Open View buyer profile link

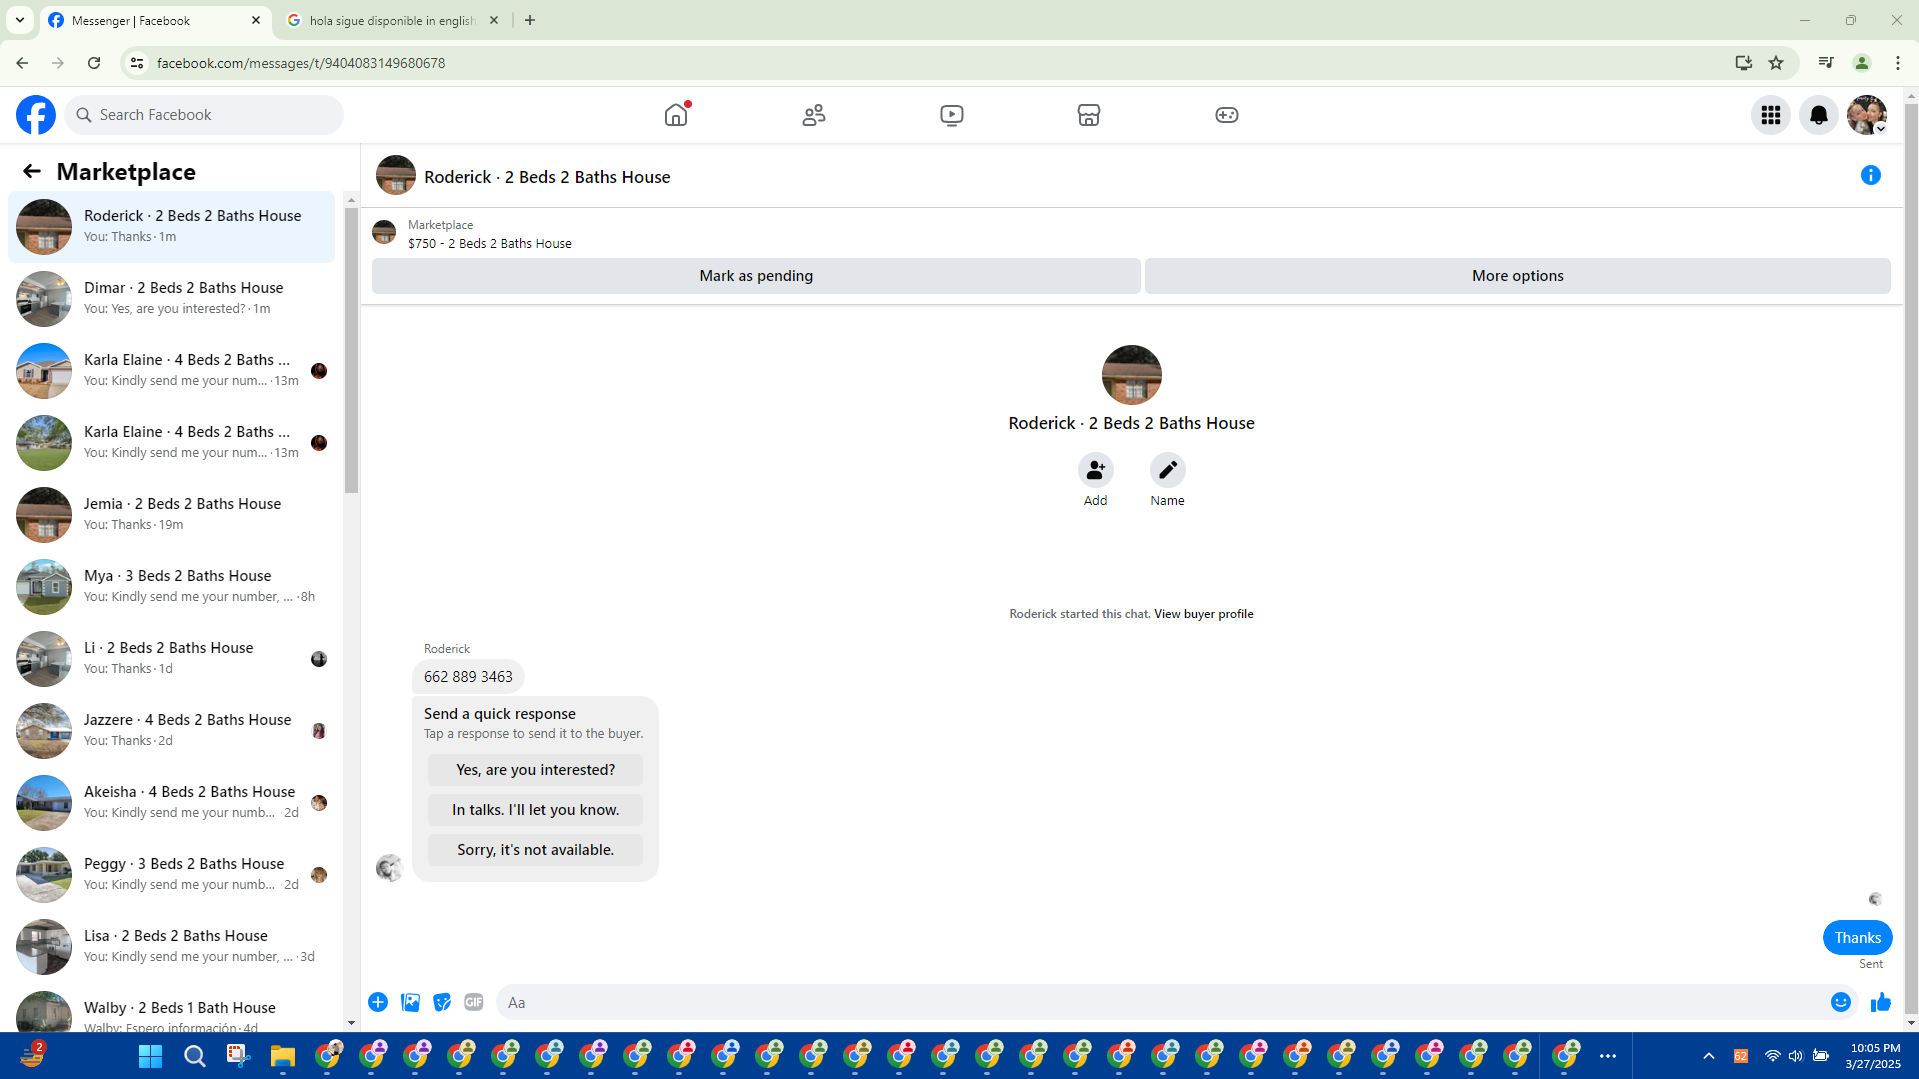tap(1204, 614)
